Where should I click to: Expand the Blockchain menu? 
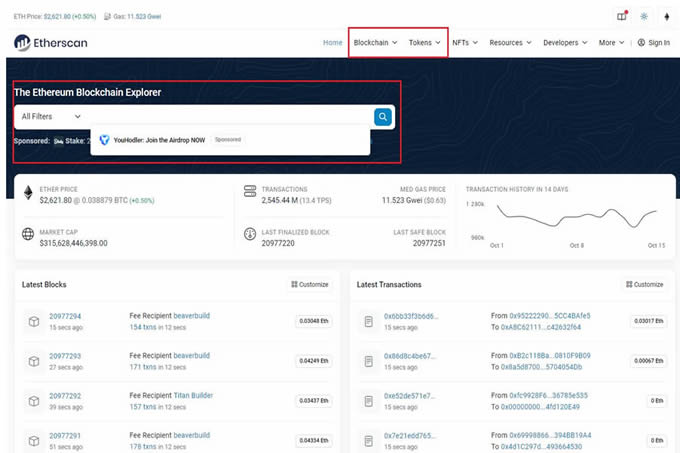tap(376, 43)
